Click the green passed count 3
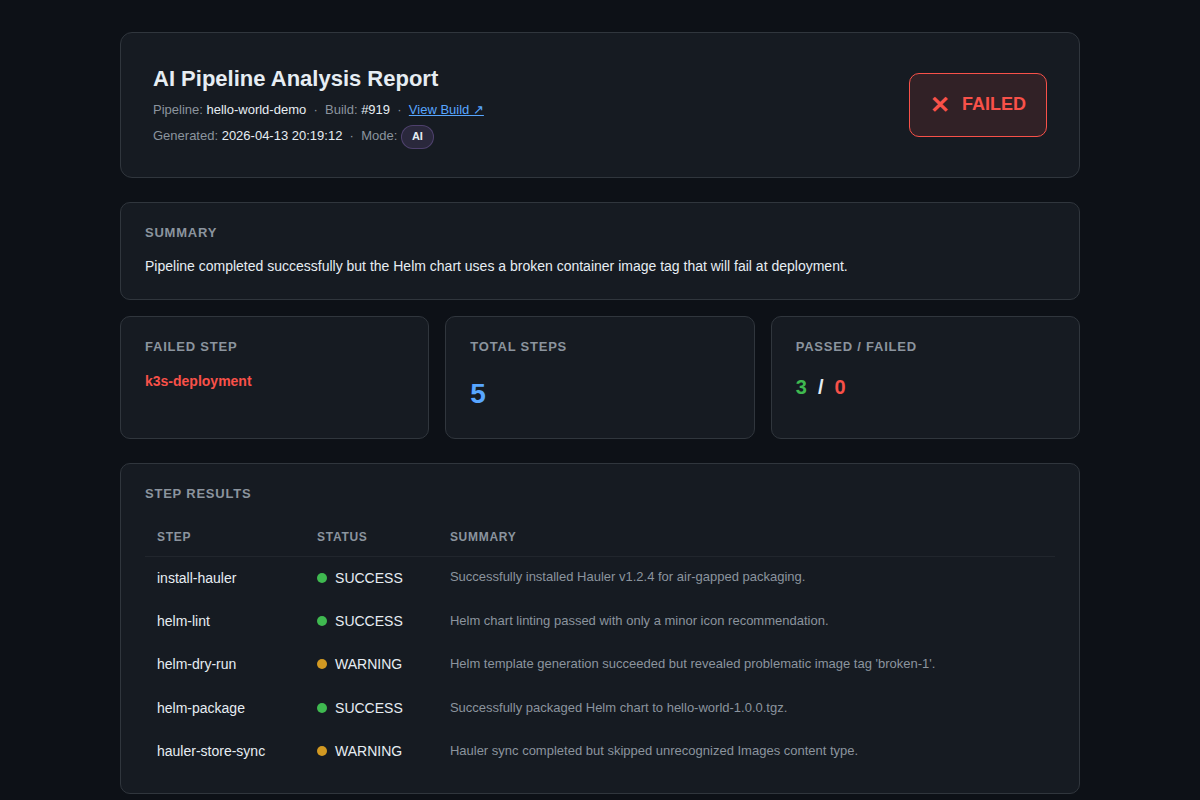 click(x=801, y=387)
